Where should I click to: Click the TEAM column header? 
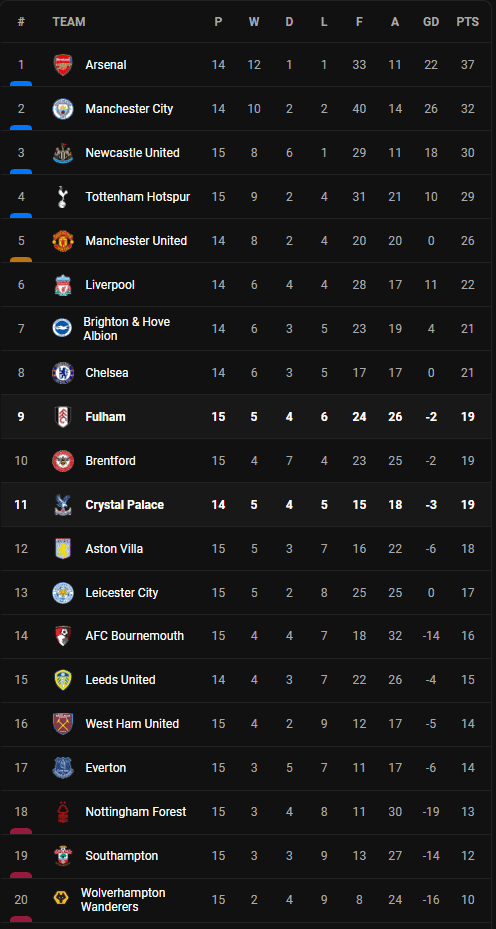pos(69,22)
